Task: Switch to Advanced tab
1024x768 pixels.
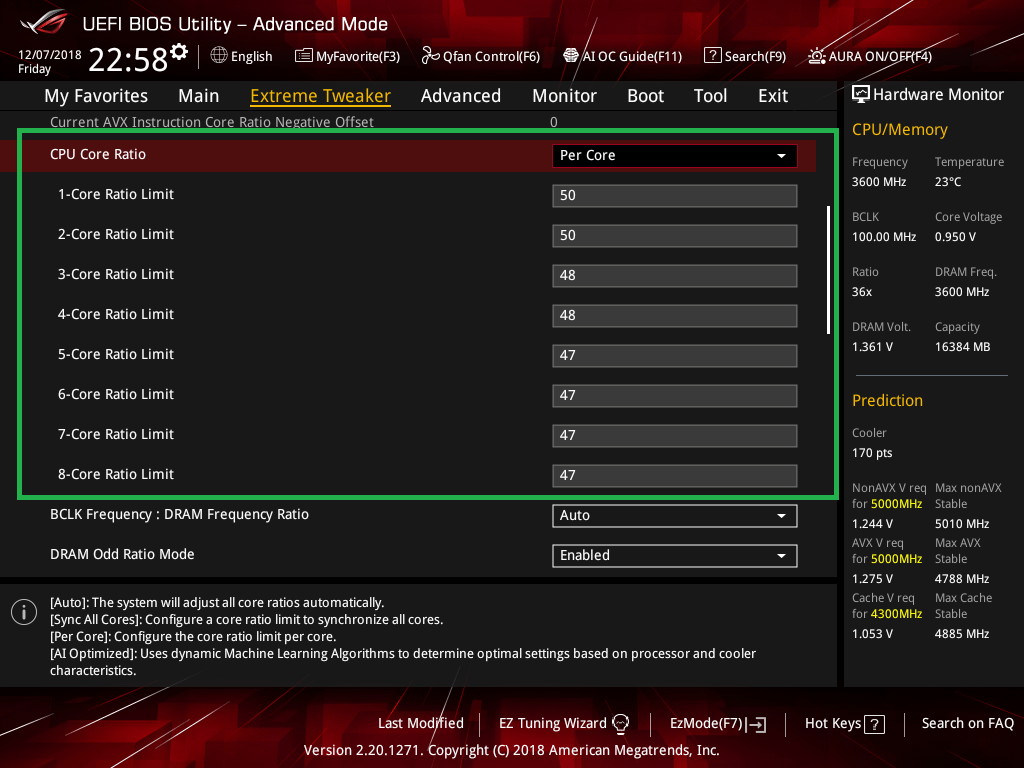Action: pos(460,96)
